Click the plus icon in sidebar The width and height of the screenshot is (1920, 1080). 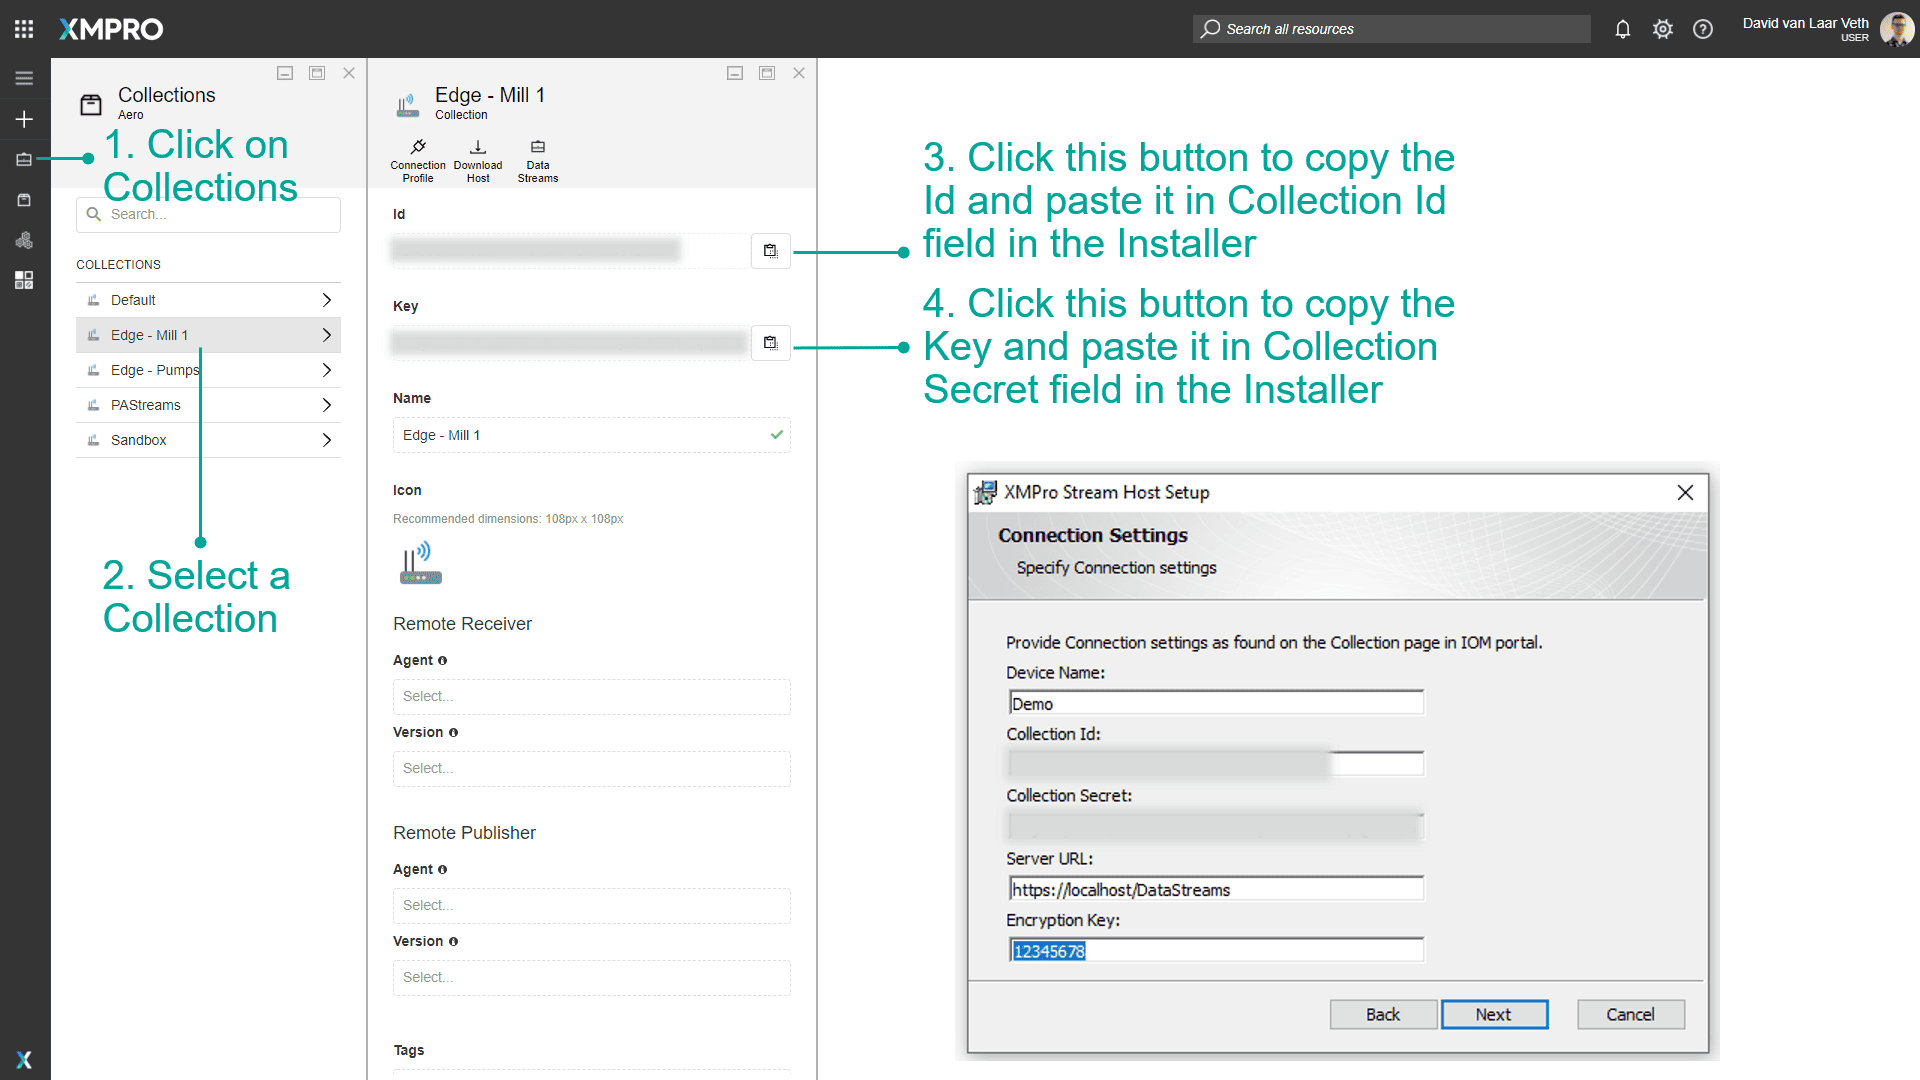click(x=24, y=119)
